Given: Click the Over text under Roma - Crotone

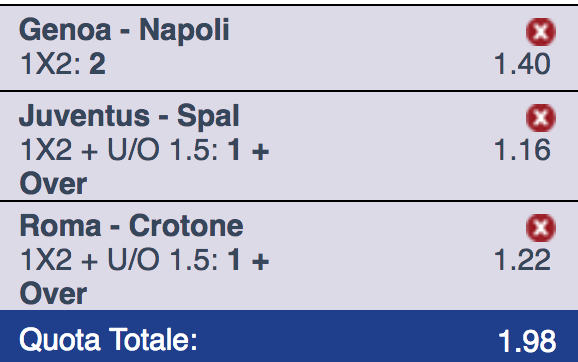Looking at the screenshot, I should 53,293.
